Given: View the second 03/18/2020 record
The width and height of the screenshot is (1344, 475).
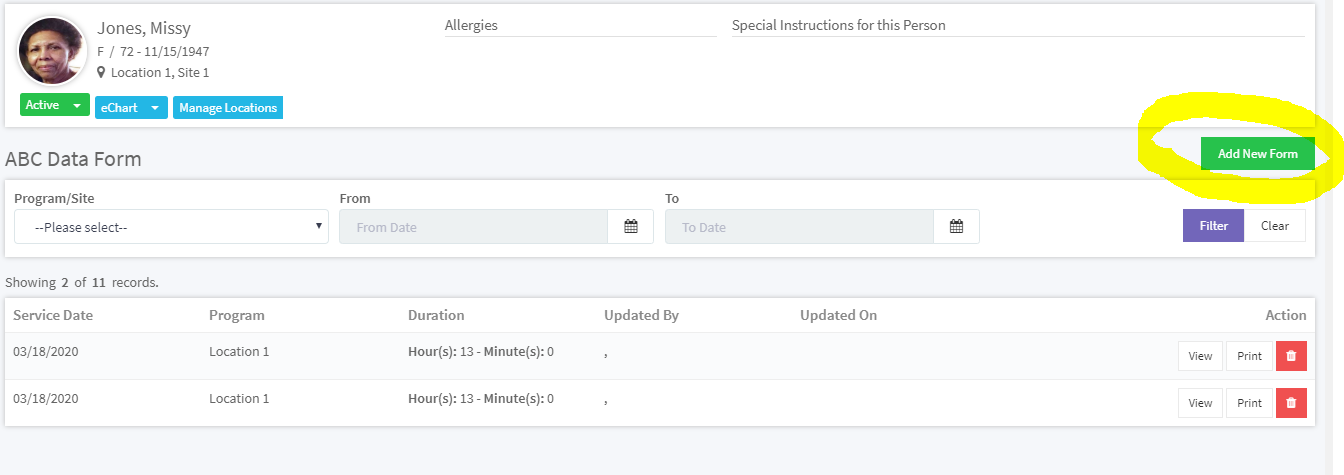Looking at the screenshot, I should pyautogui.click(x=1200, y=403).
